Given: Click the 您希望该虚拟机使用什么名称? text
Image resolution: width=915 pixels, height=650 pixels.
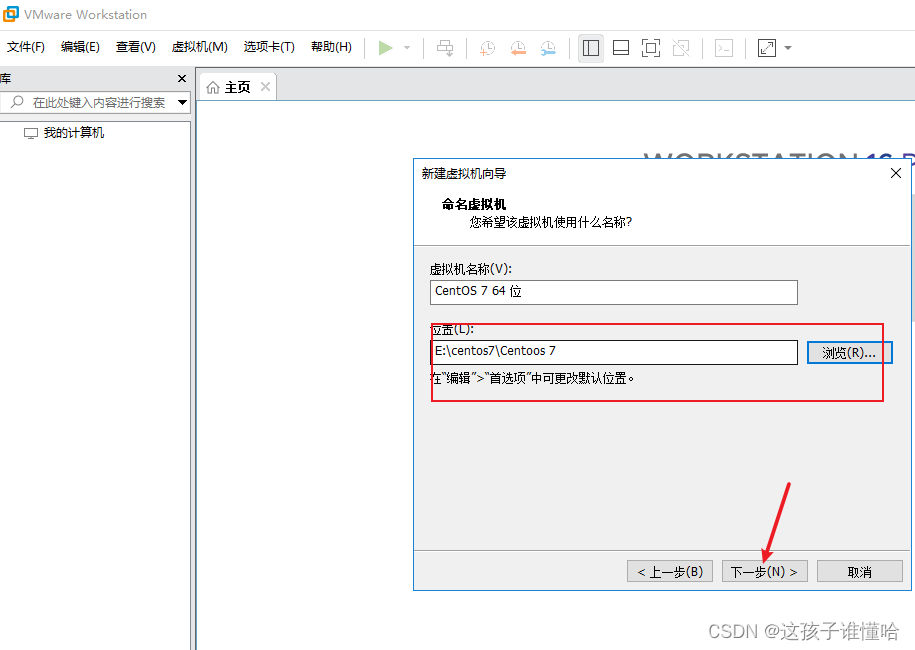Looking at the screenshot, I should coord(550,222).
